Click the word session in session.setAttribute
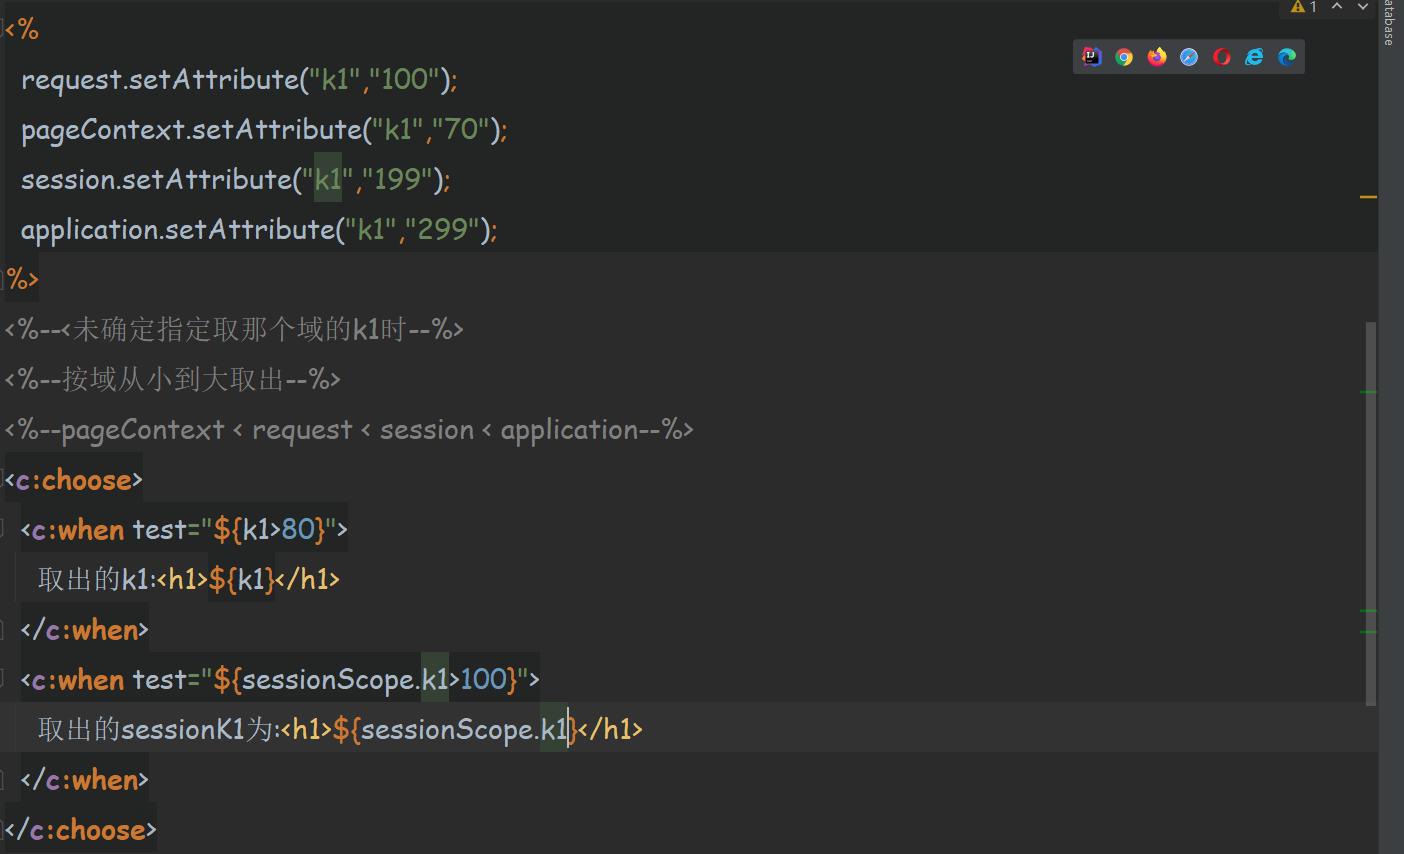 tap(69, 180)
